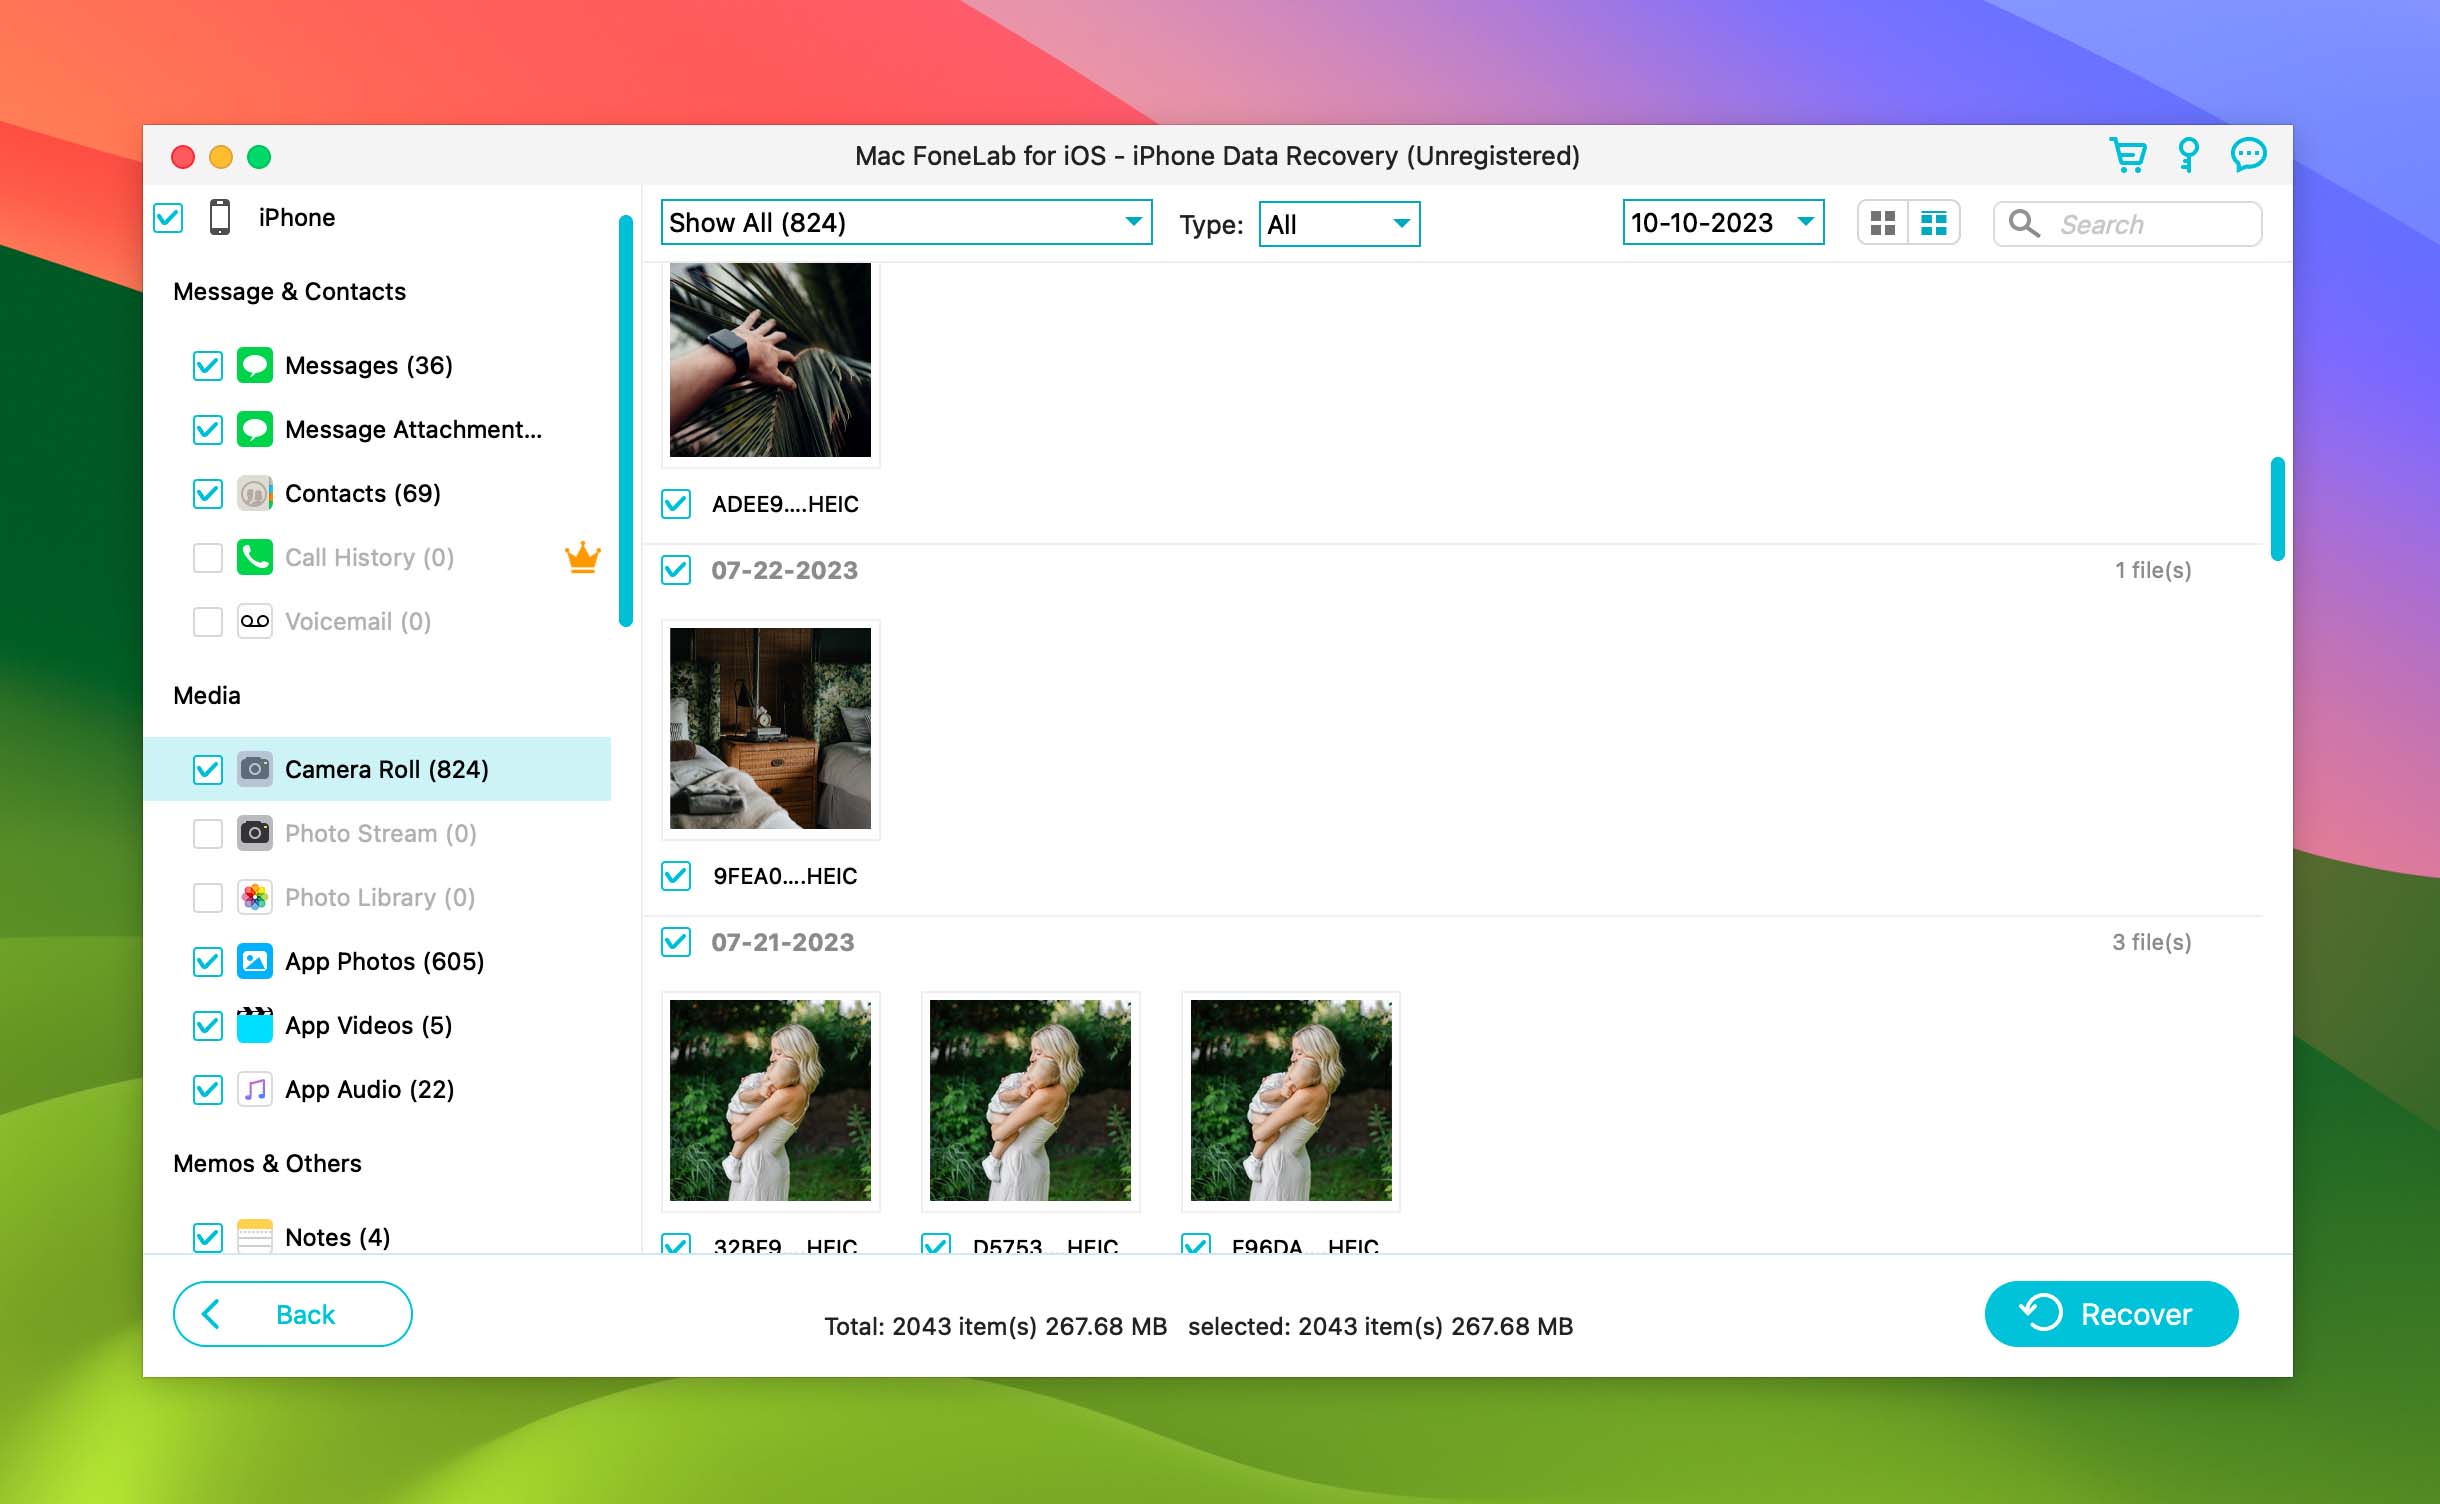
Task: Click the Messages green bubble icon
Action: [254, 365]
